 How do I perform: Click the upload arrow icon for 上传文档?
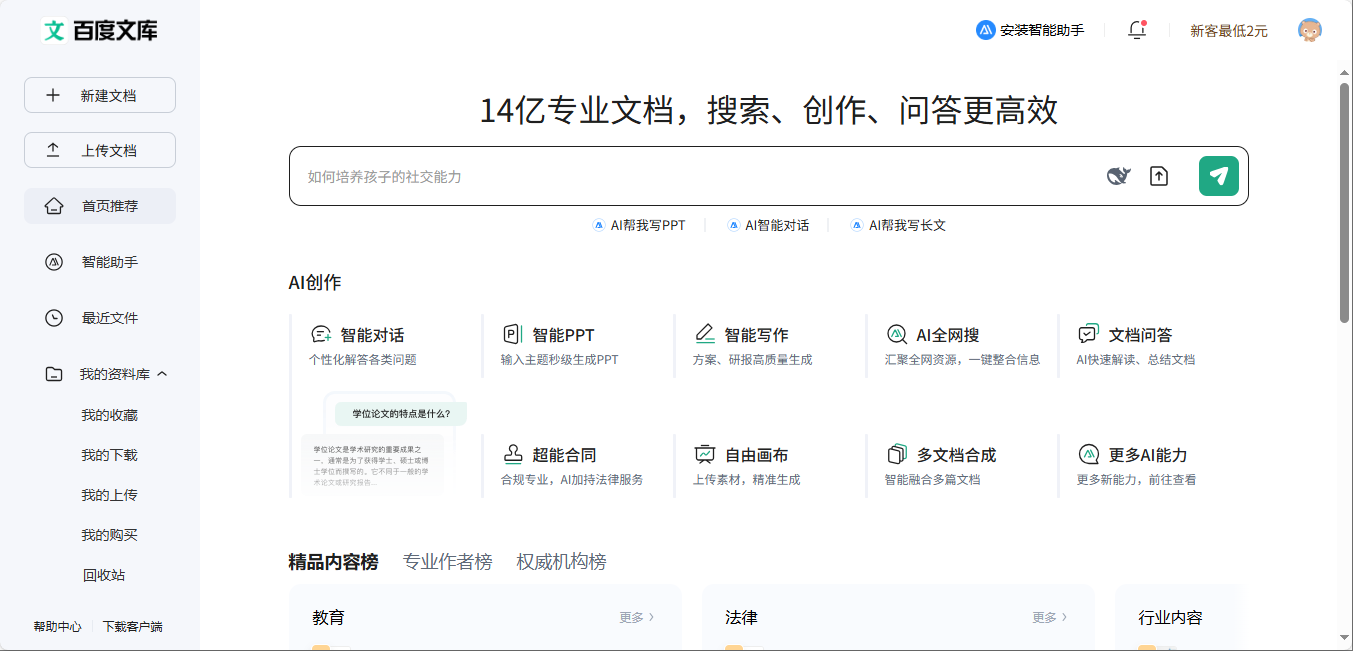[x=53, y=150]
